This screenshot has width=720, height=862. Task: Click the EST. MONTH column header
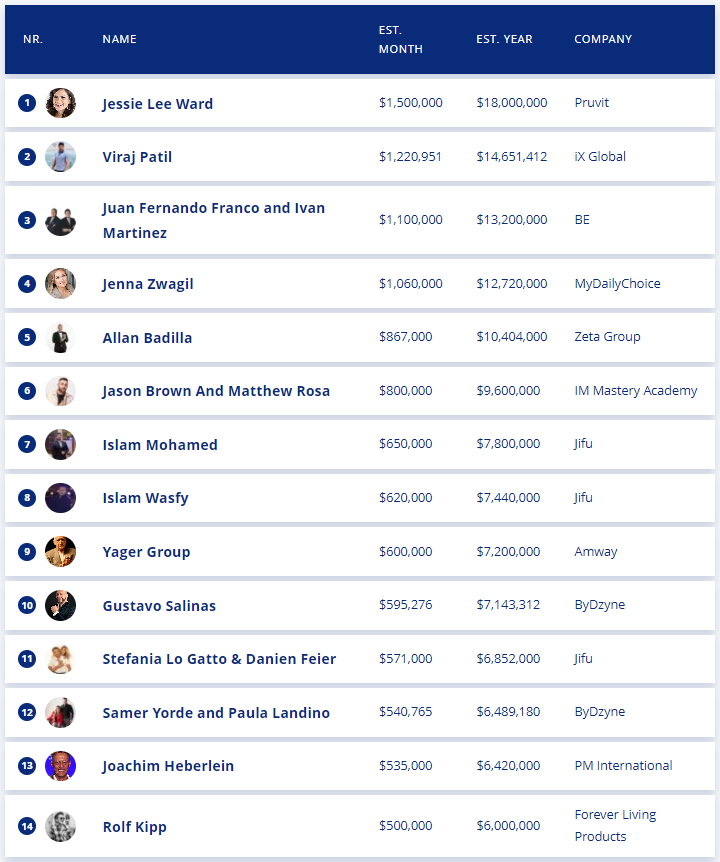pyautogui.click(x=401, y=40)
